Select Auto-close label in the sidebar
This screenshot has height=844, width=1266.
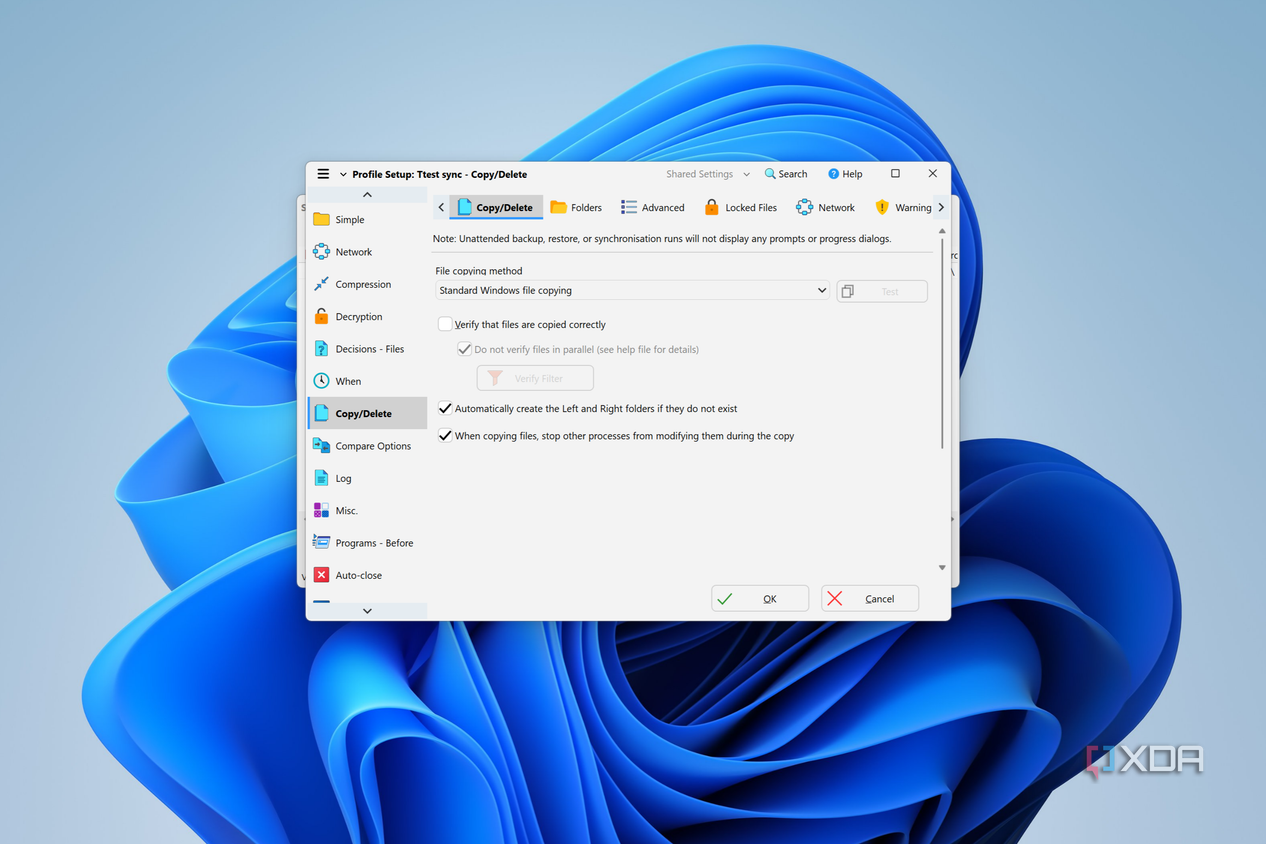tap(358, 575)
